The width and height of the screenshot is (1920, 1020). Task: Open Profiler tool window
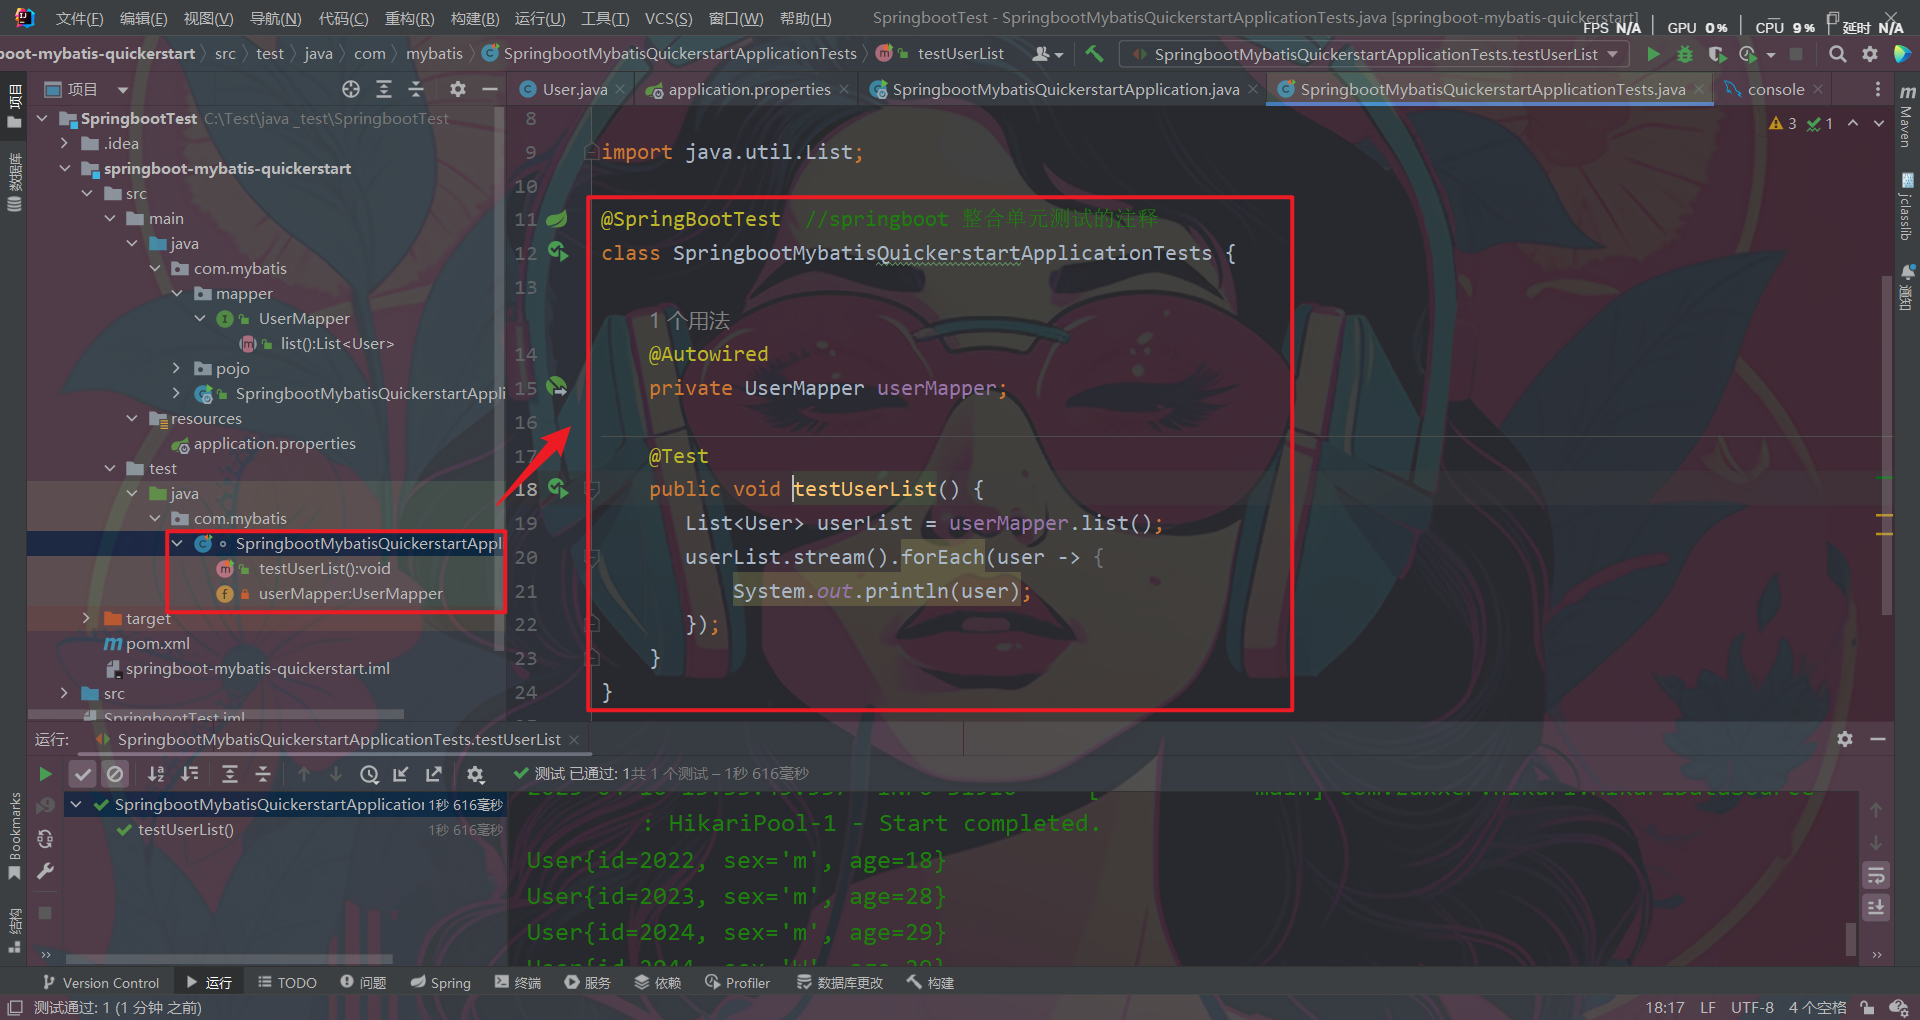737,983
